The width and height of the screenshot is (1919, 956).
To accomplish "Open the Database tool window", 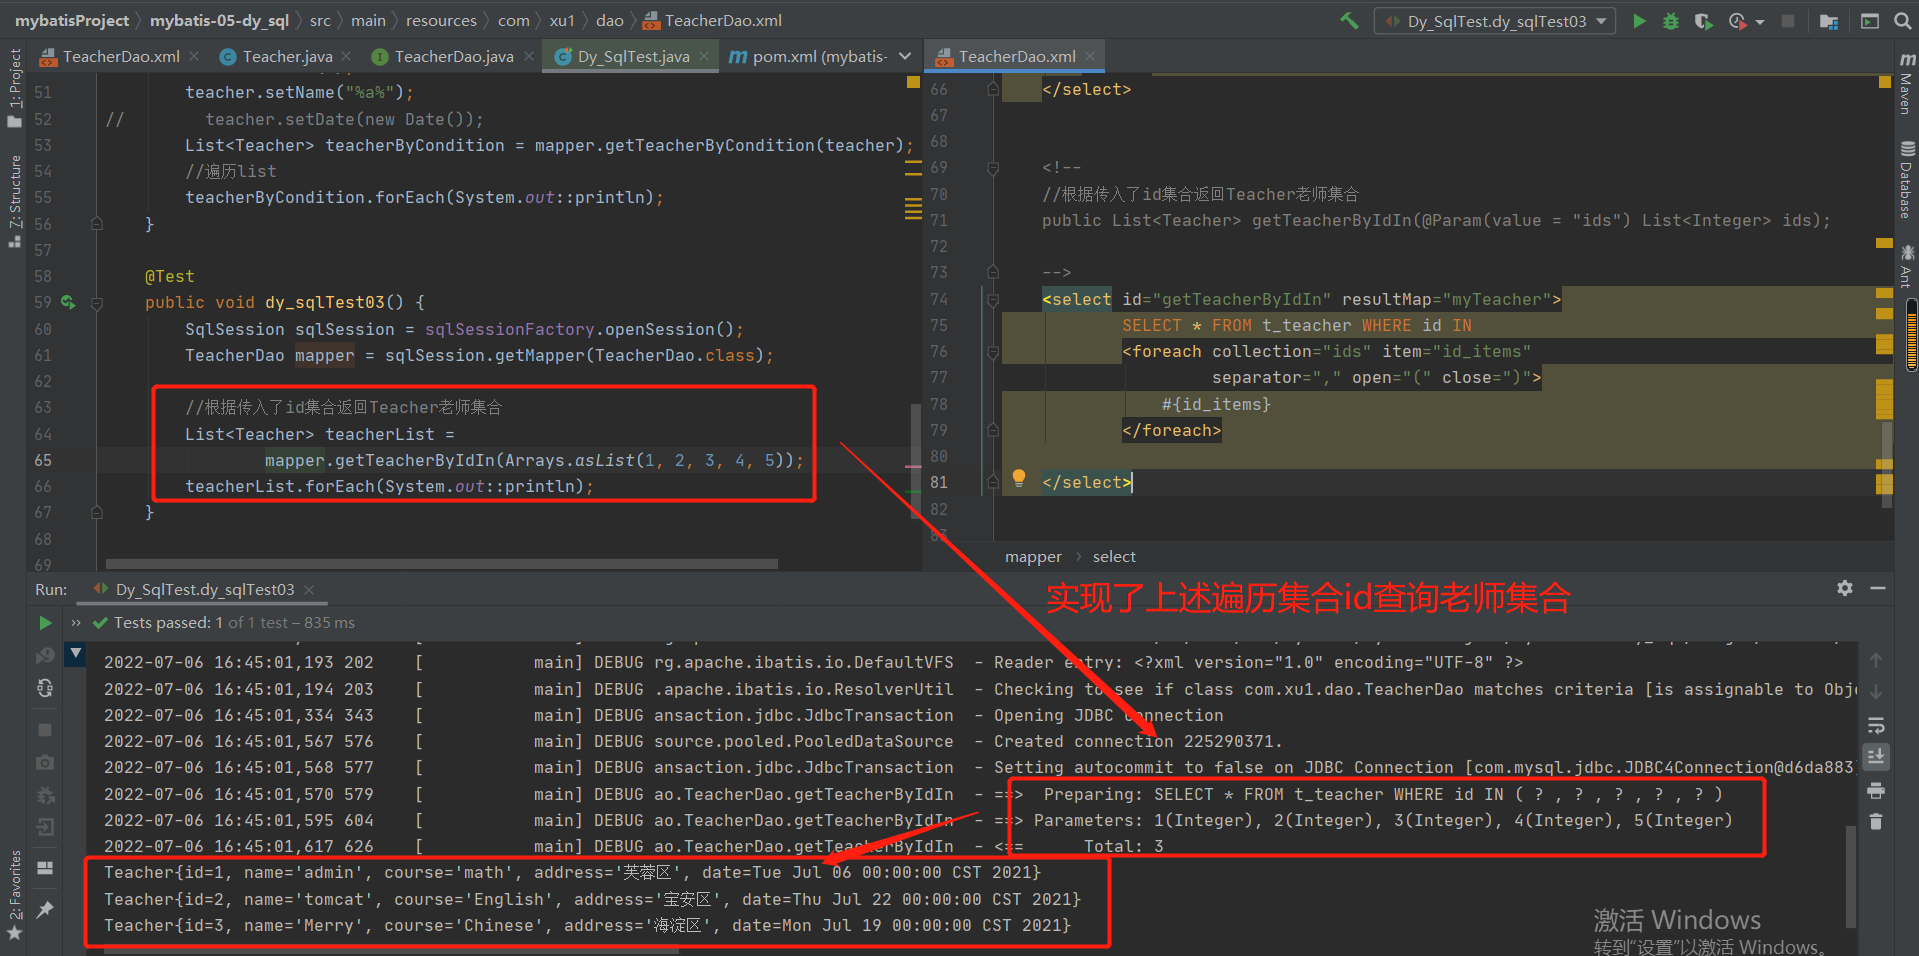I will point(1907,180).
